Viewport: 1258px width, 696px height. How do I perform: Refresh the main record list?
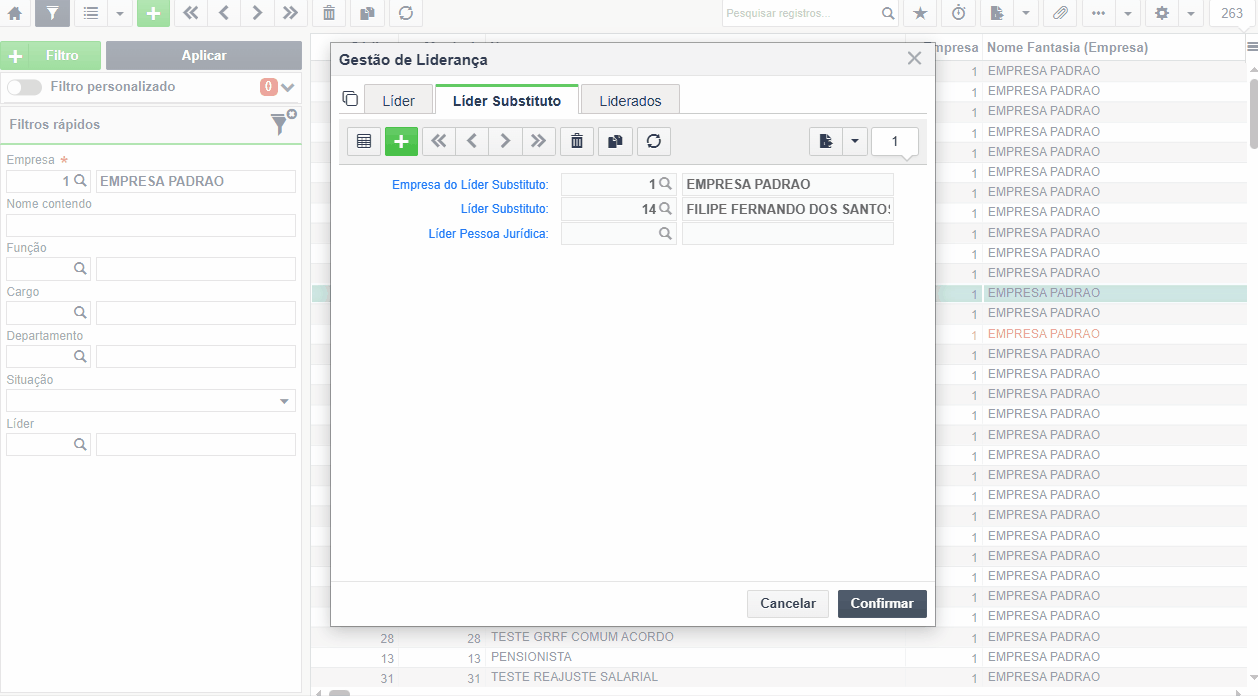click(405, 13)
